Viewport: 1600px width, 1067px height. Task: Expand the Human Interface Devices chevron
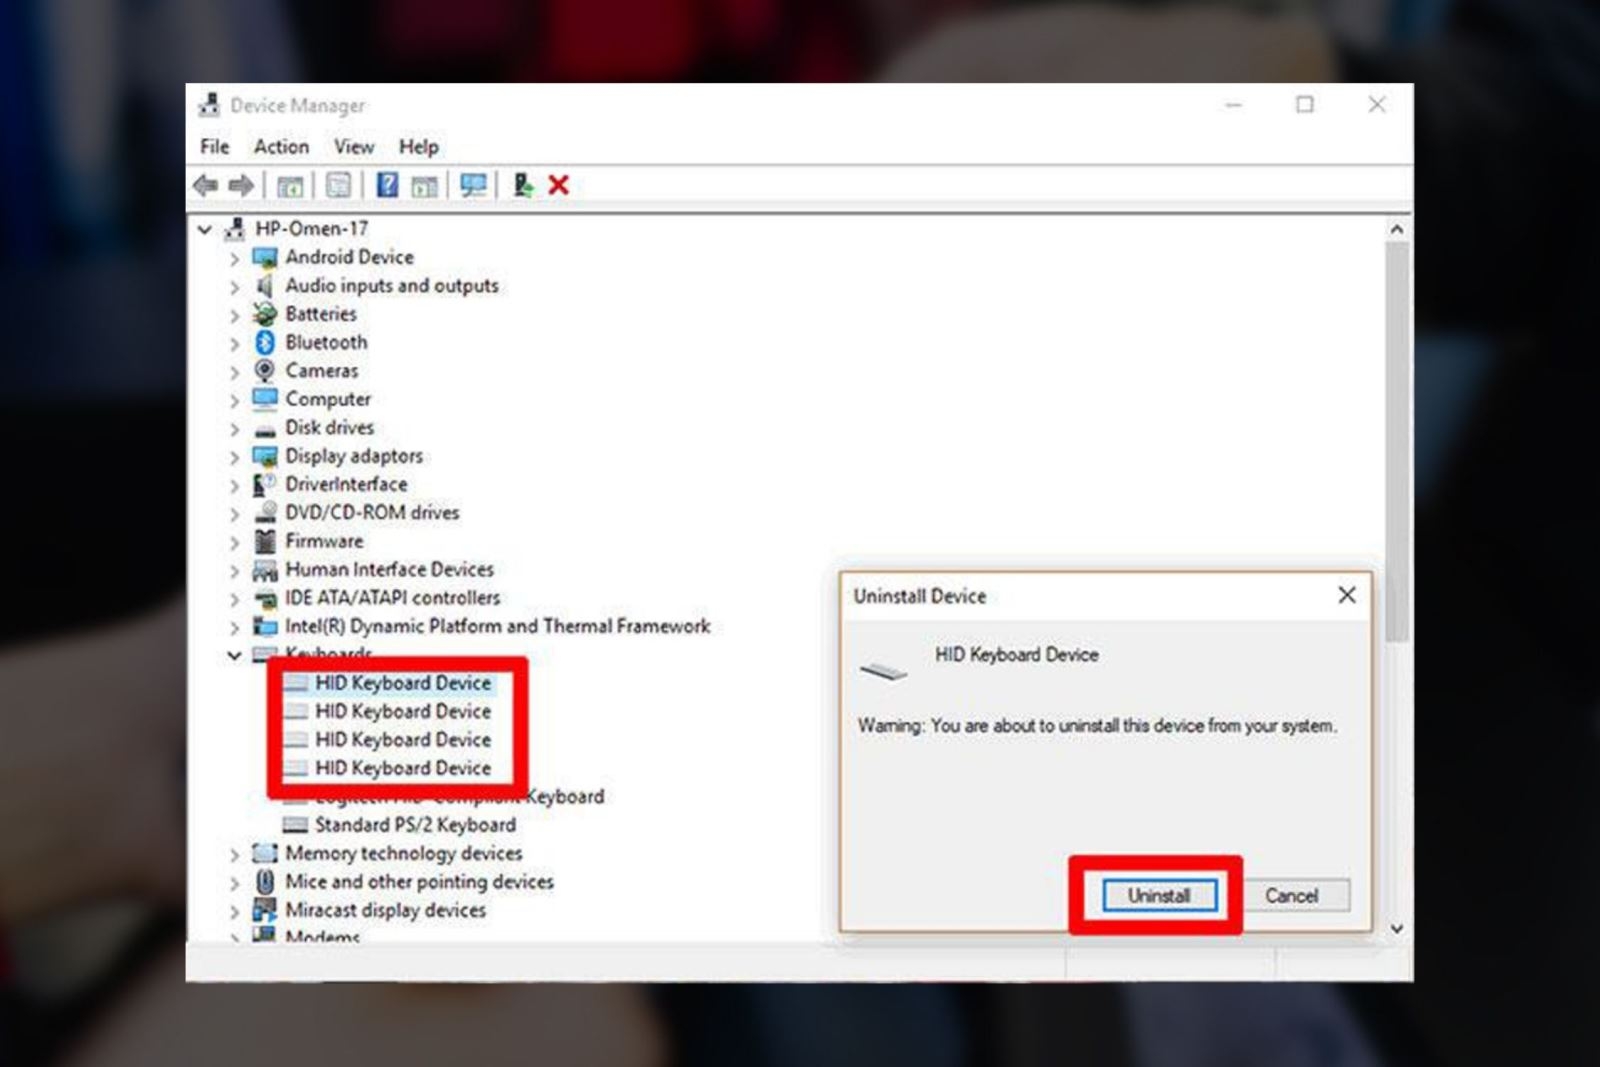click(234, 570)
